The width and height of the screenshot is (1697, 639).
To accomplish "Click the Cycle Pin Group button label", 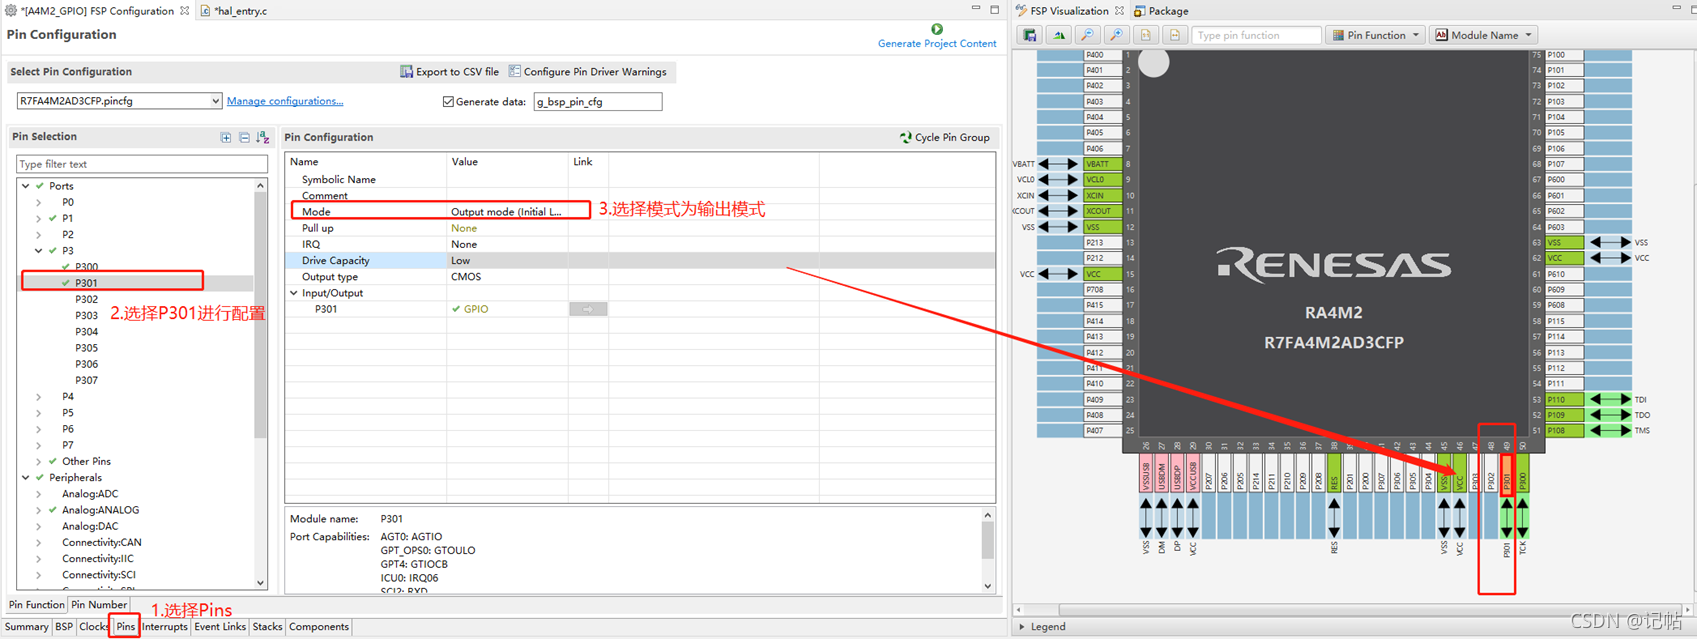I will [952, 138].
